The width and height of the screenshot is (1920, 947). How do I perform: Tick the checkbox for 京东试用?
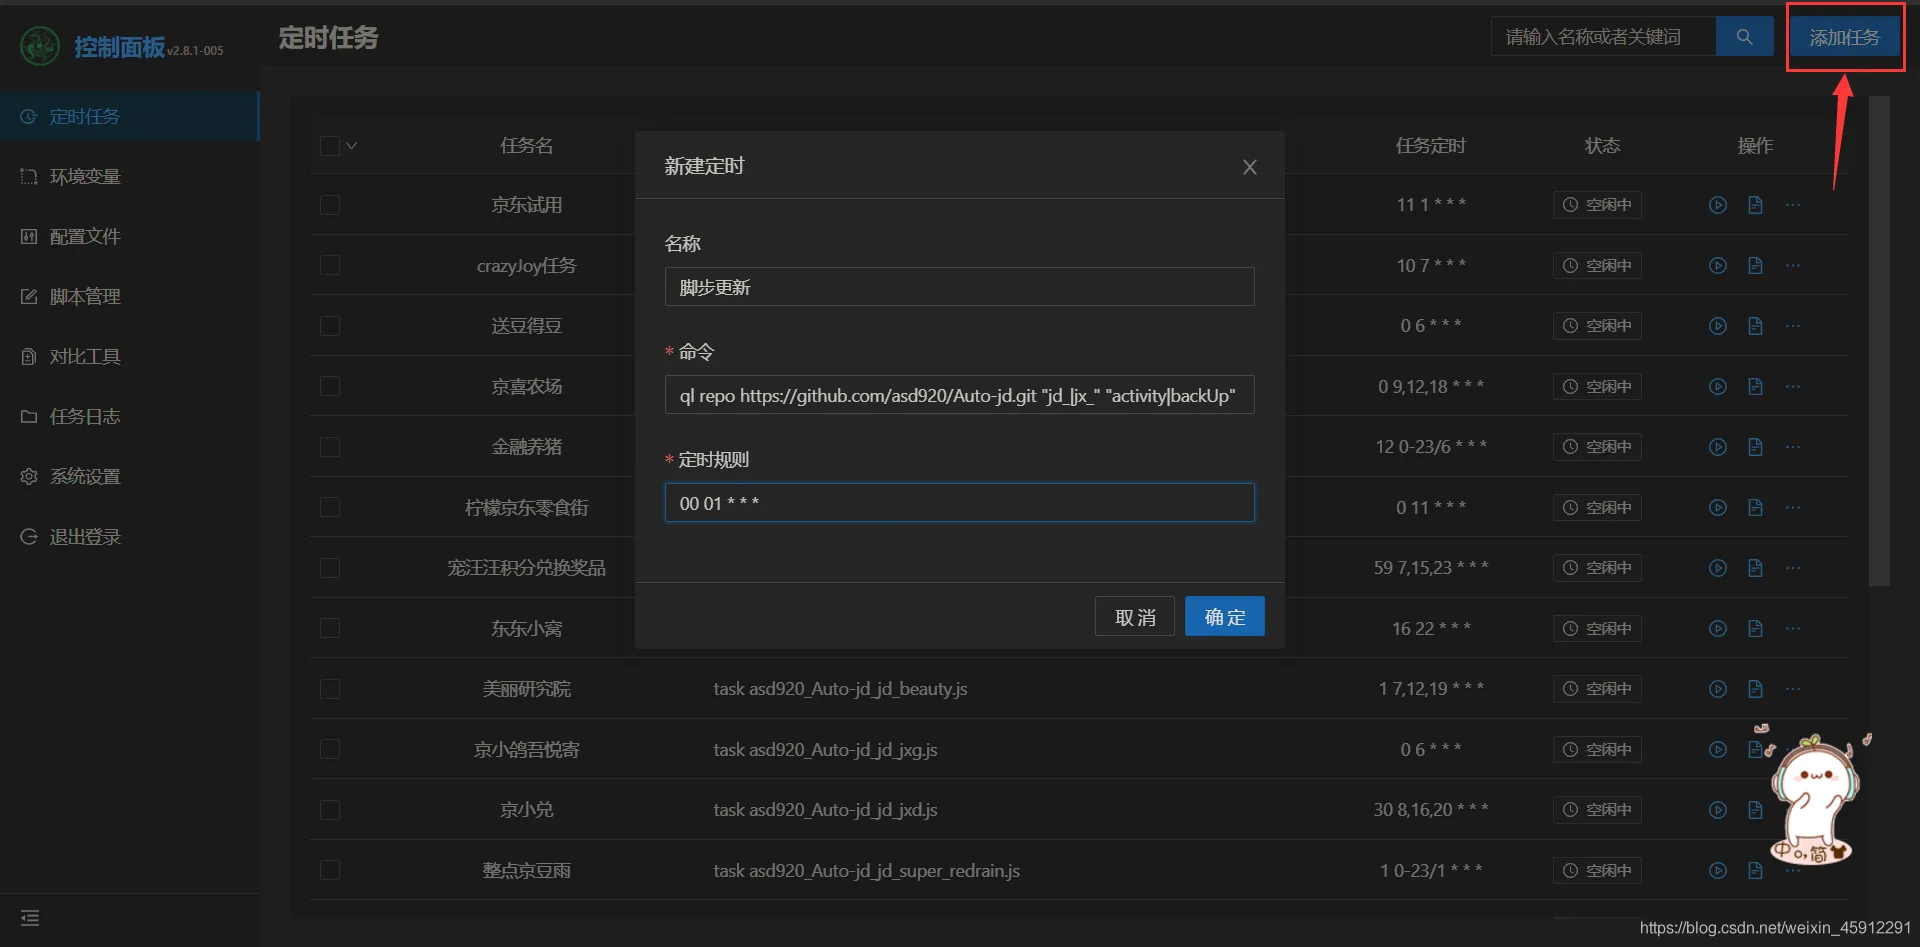click(330, 205)
